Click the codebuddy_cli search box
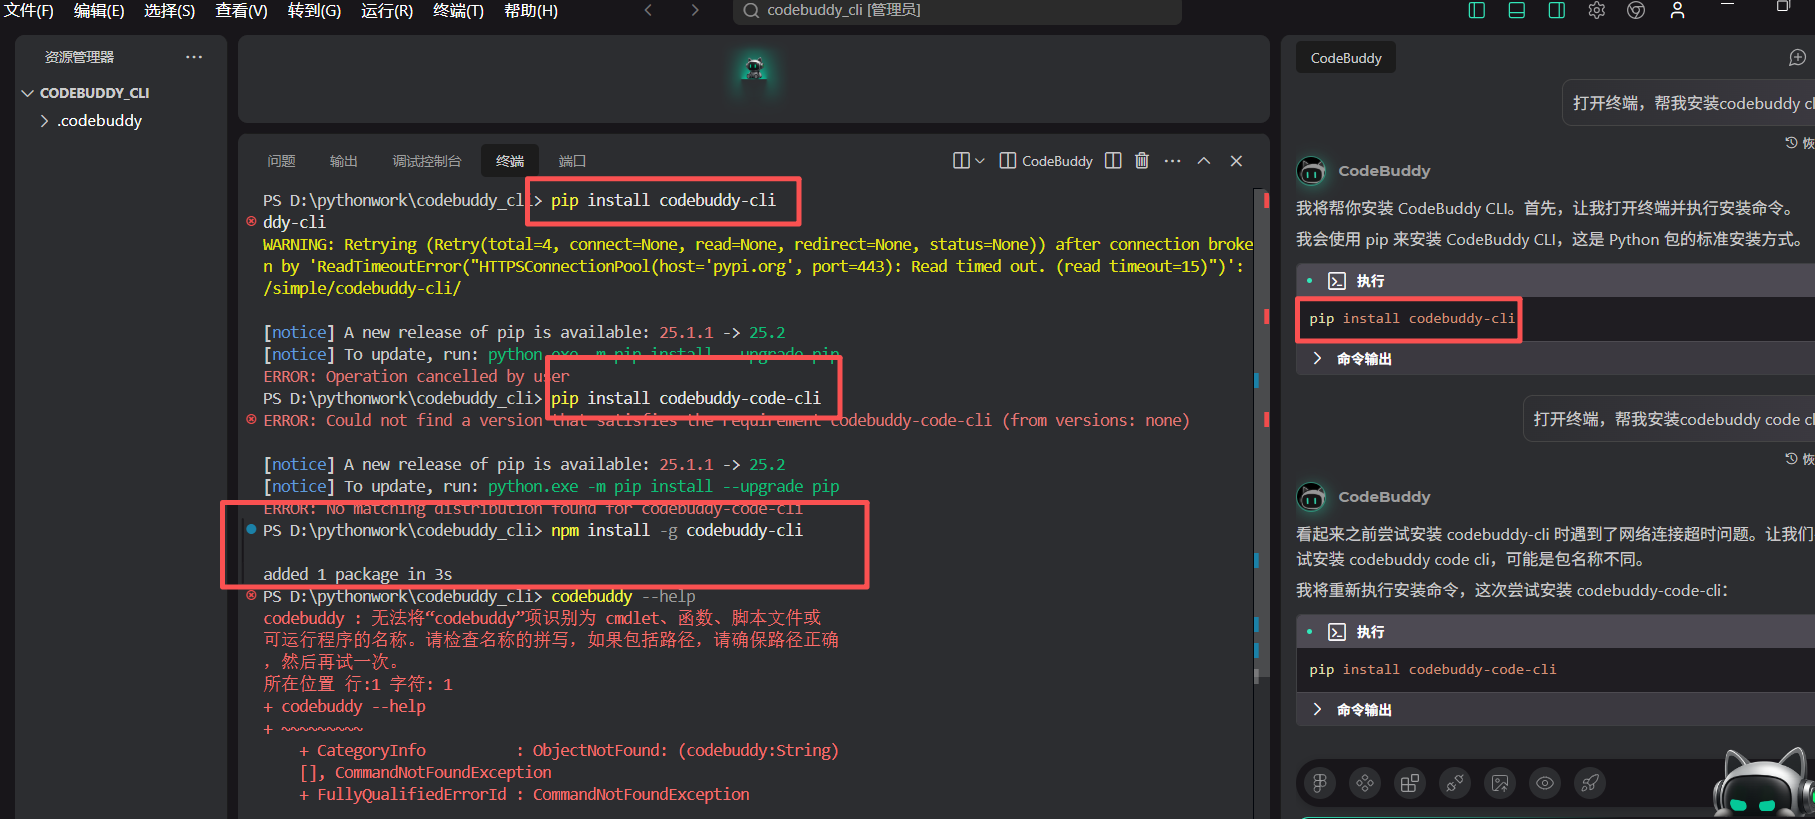The width and height of the screenshot is (1815, 819). click(x=957, y=11)
